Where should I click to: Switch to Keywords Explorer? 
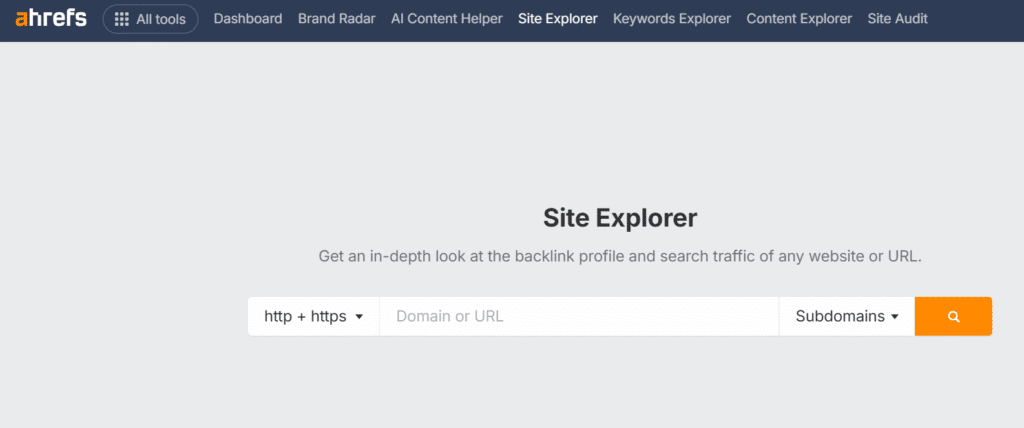[672, 19]
